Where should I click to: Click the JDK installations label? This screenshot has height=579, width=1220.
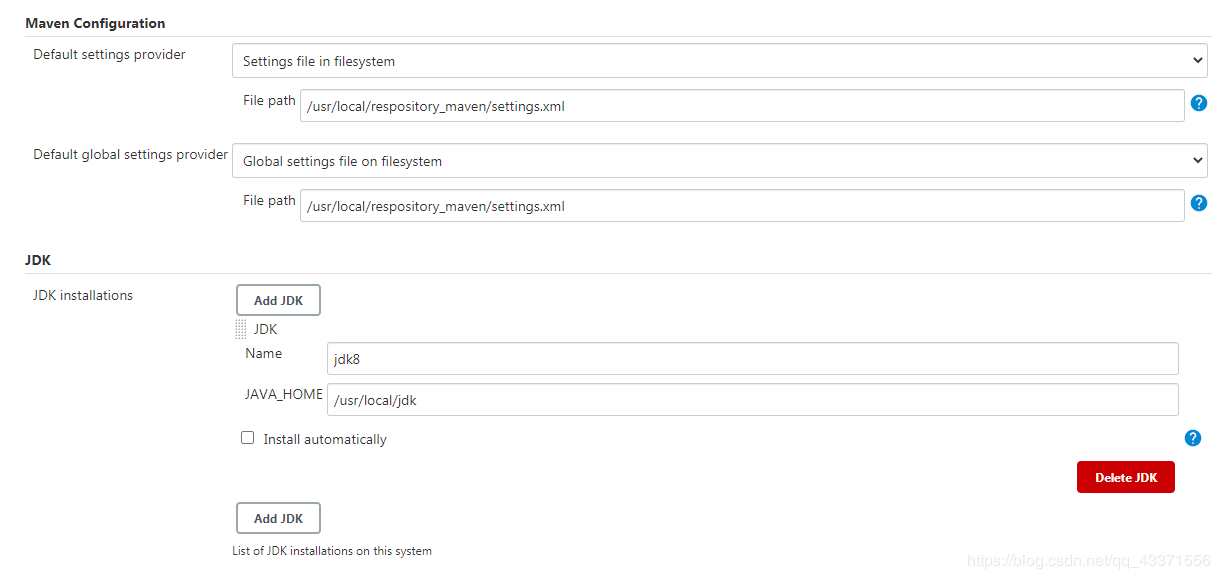tap(83, 295)
